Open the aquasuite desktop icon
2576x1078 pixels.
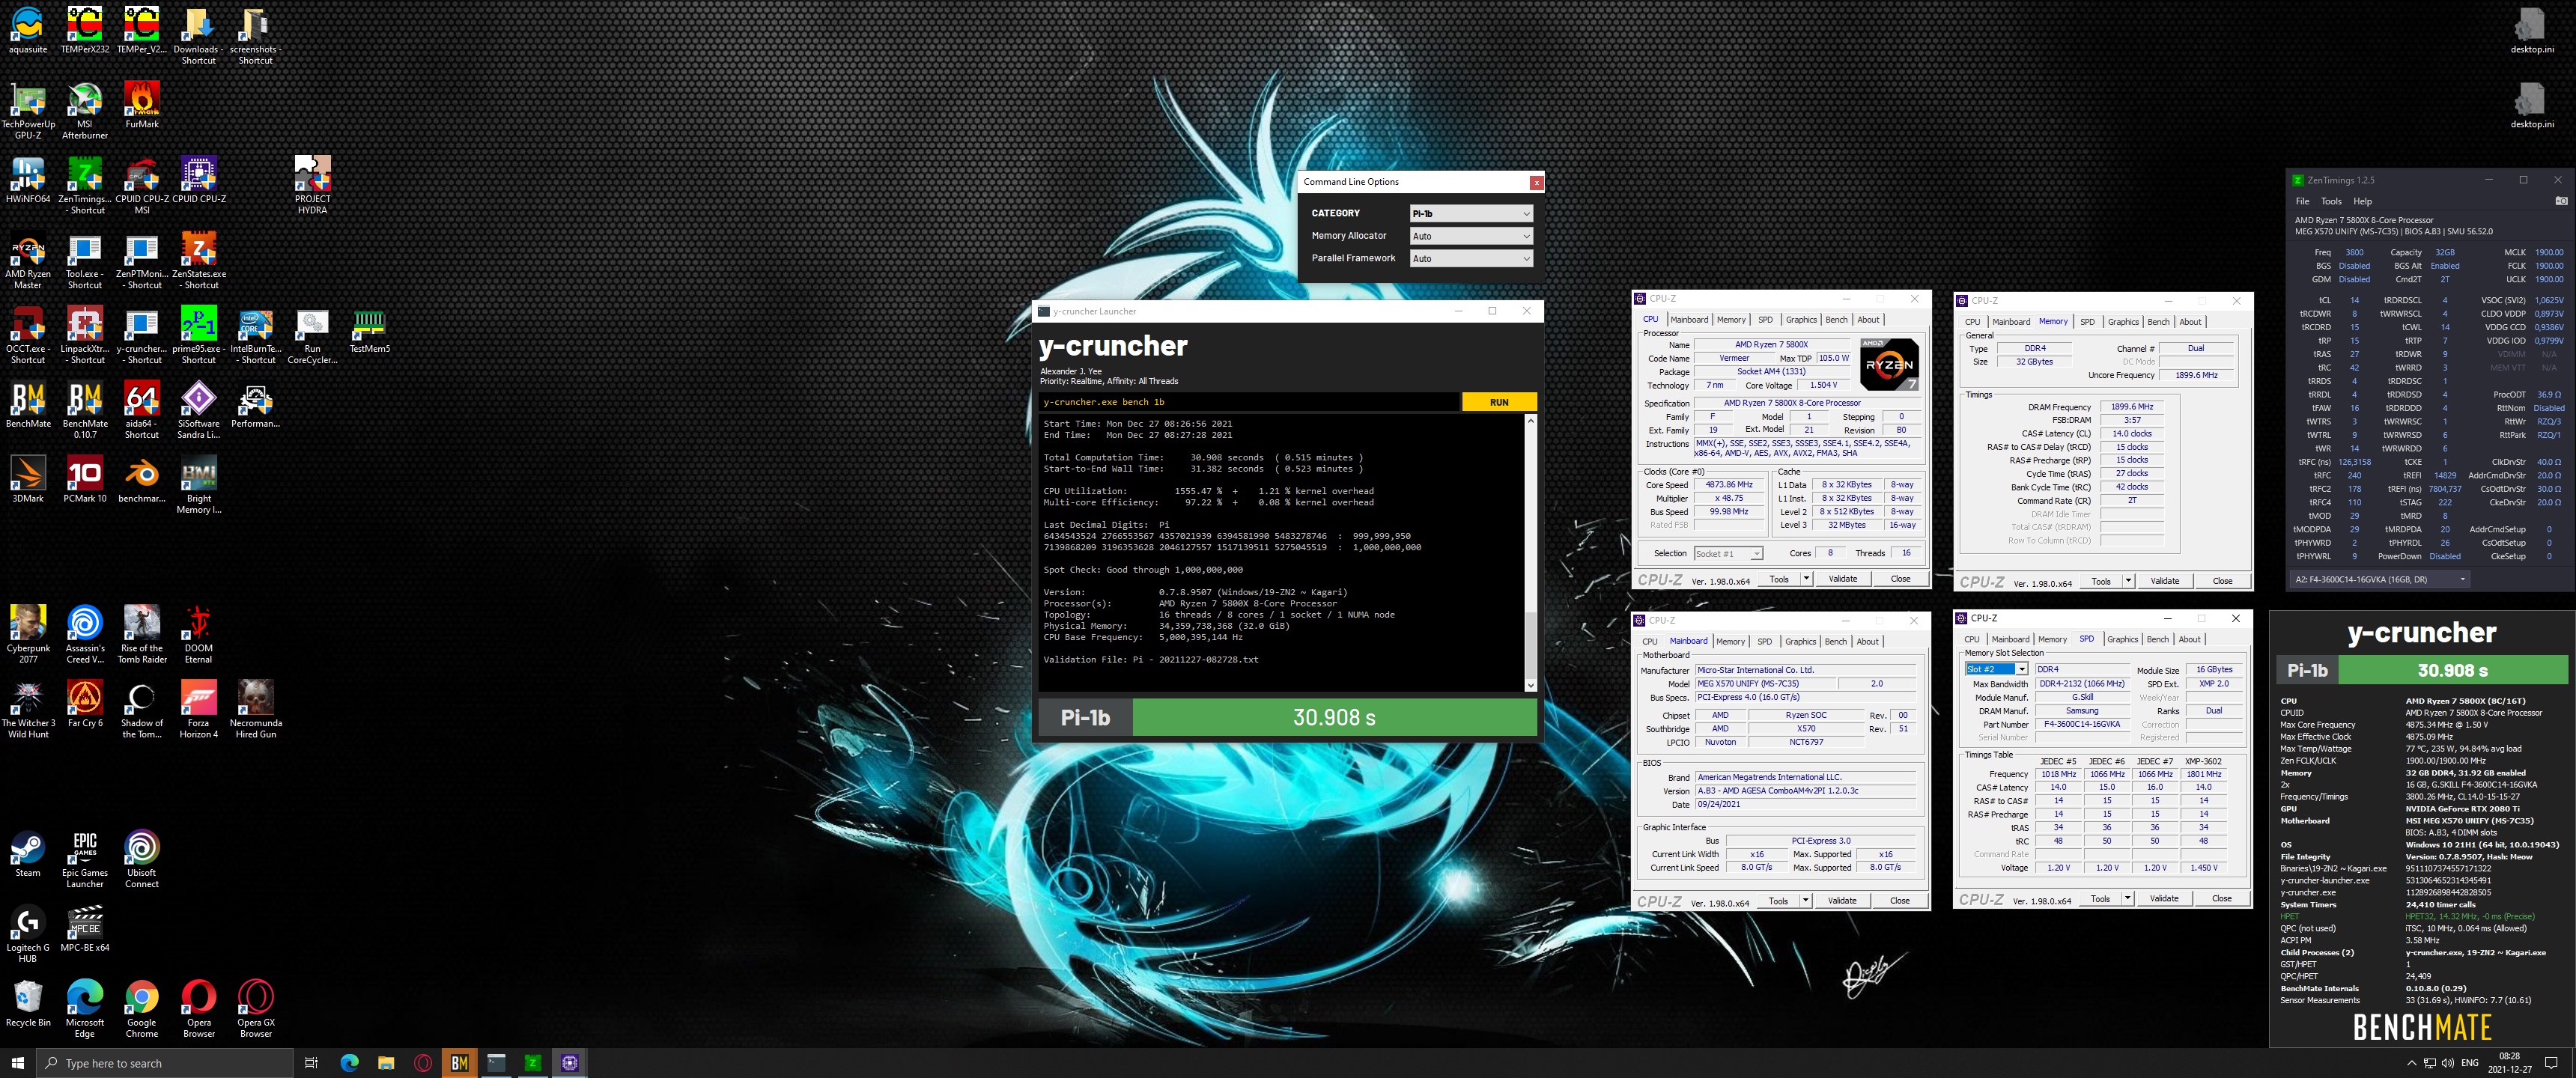click(x=28, y=30)
